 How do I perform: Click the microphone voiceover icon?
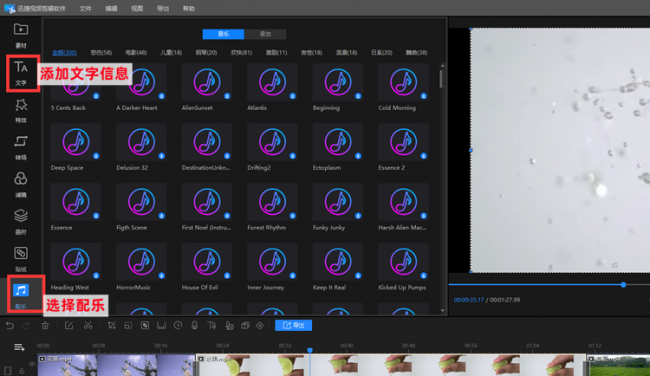pyautogui.click(x=194, y=326)
